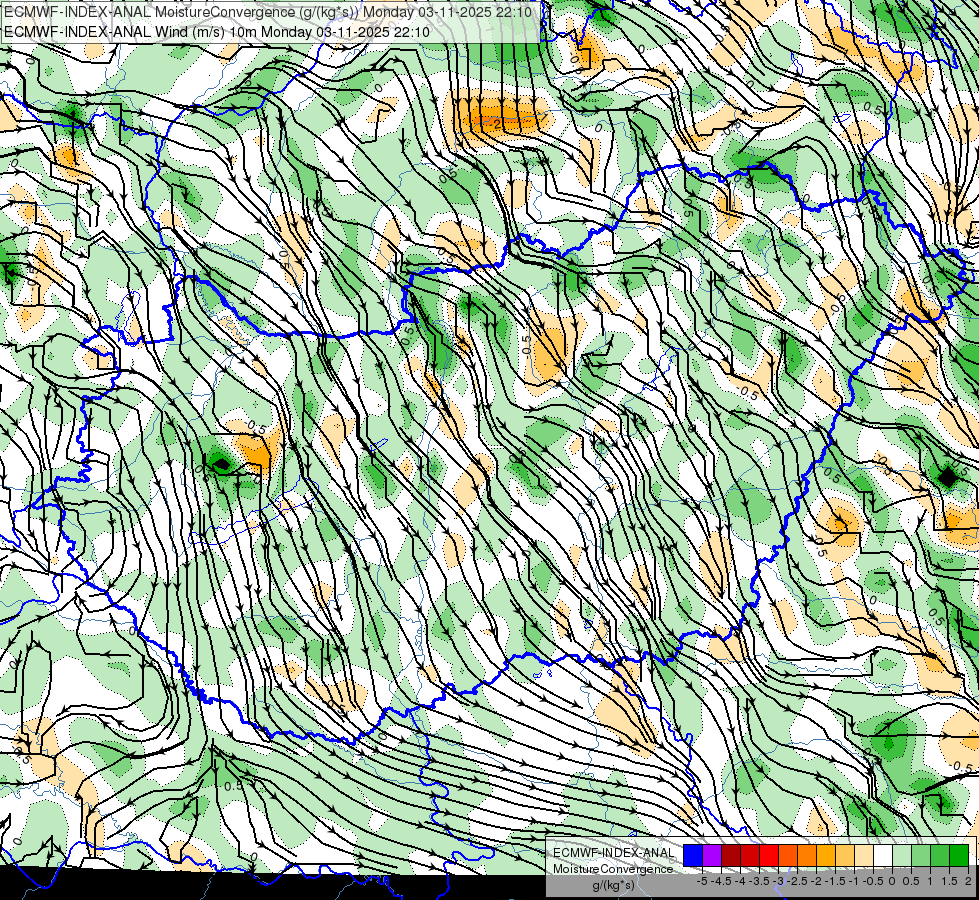Select the darkest green swatch between 1.5 and 2
The height and width of the screenshot is (900, 979).
pos(959,855)
